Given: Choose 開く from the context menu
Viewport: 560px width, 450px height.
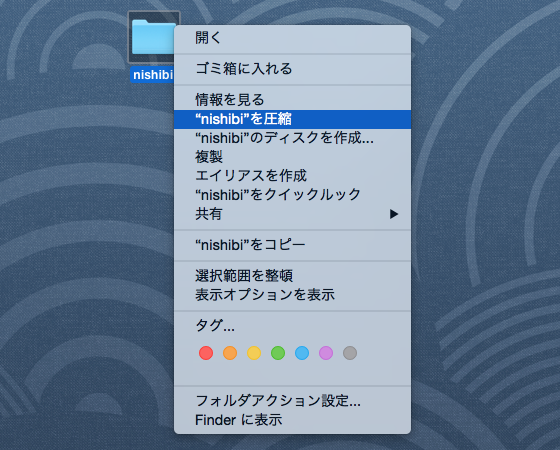Looking at the screenshot, I should tap(292, 38).
